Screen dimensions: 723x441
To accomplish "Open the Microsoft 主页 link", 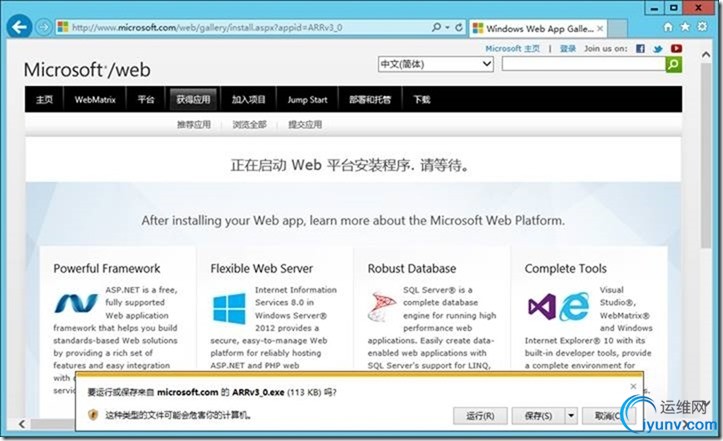I will coord(512,48).
